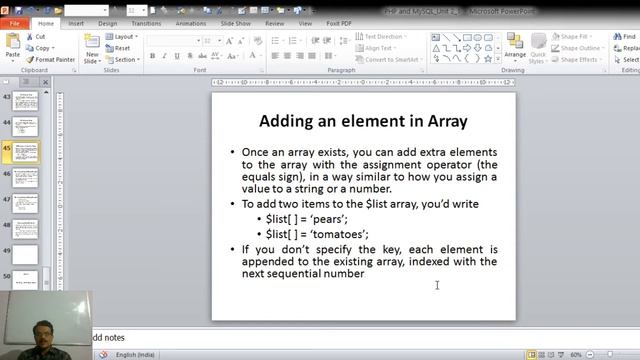
Task: Click Select in Editing group
Action: 627,60
